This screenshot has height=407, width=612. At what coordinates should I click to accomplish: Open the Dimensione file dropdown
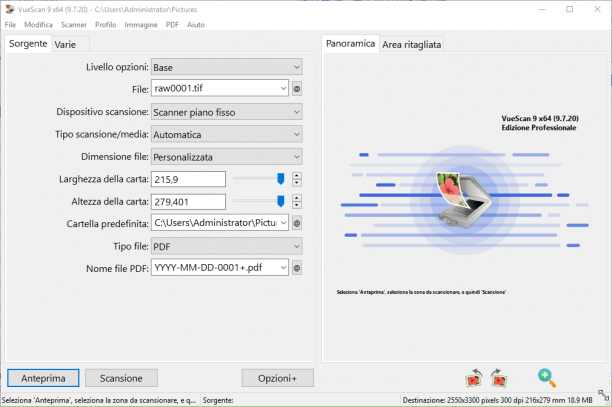point(227,157)
